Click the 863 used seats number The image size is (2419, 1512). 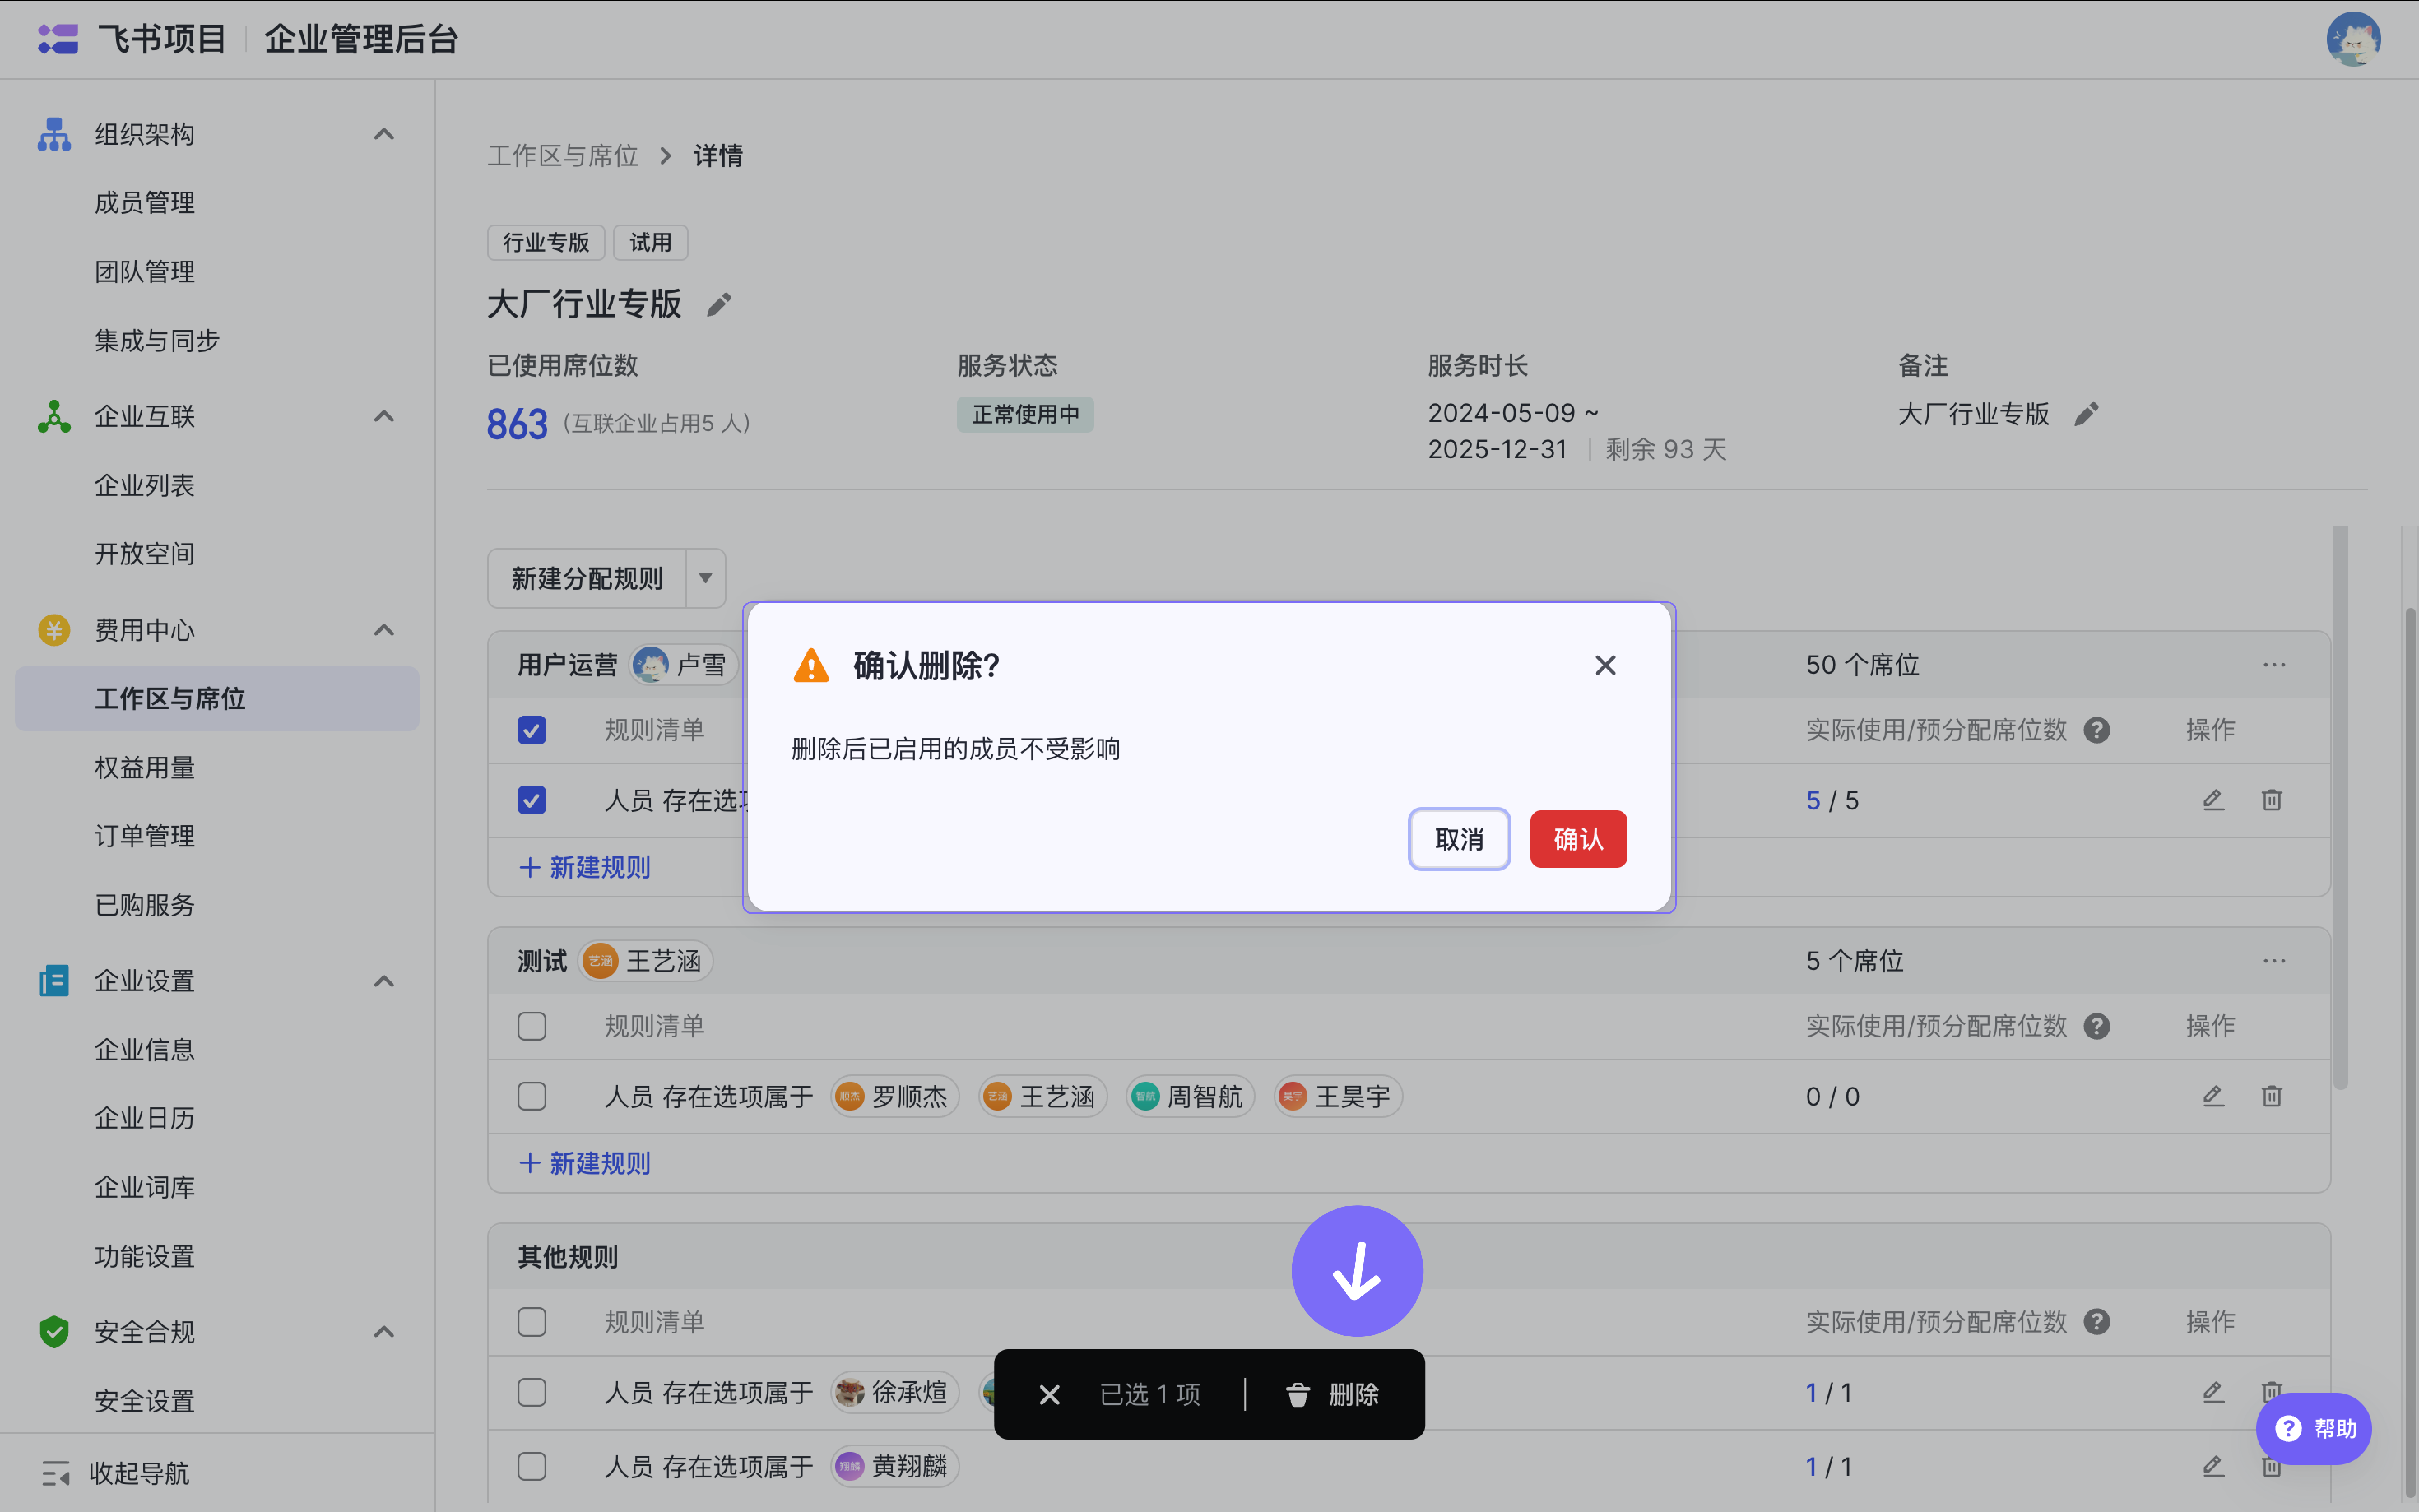pos(517,424)
